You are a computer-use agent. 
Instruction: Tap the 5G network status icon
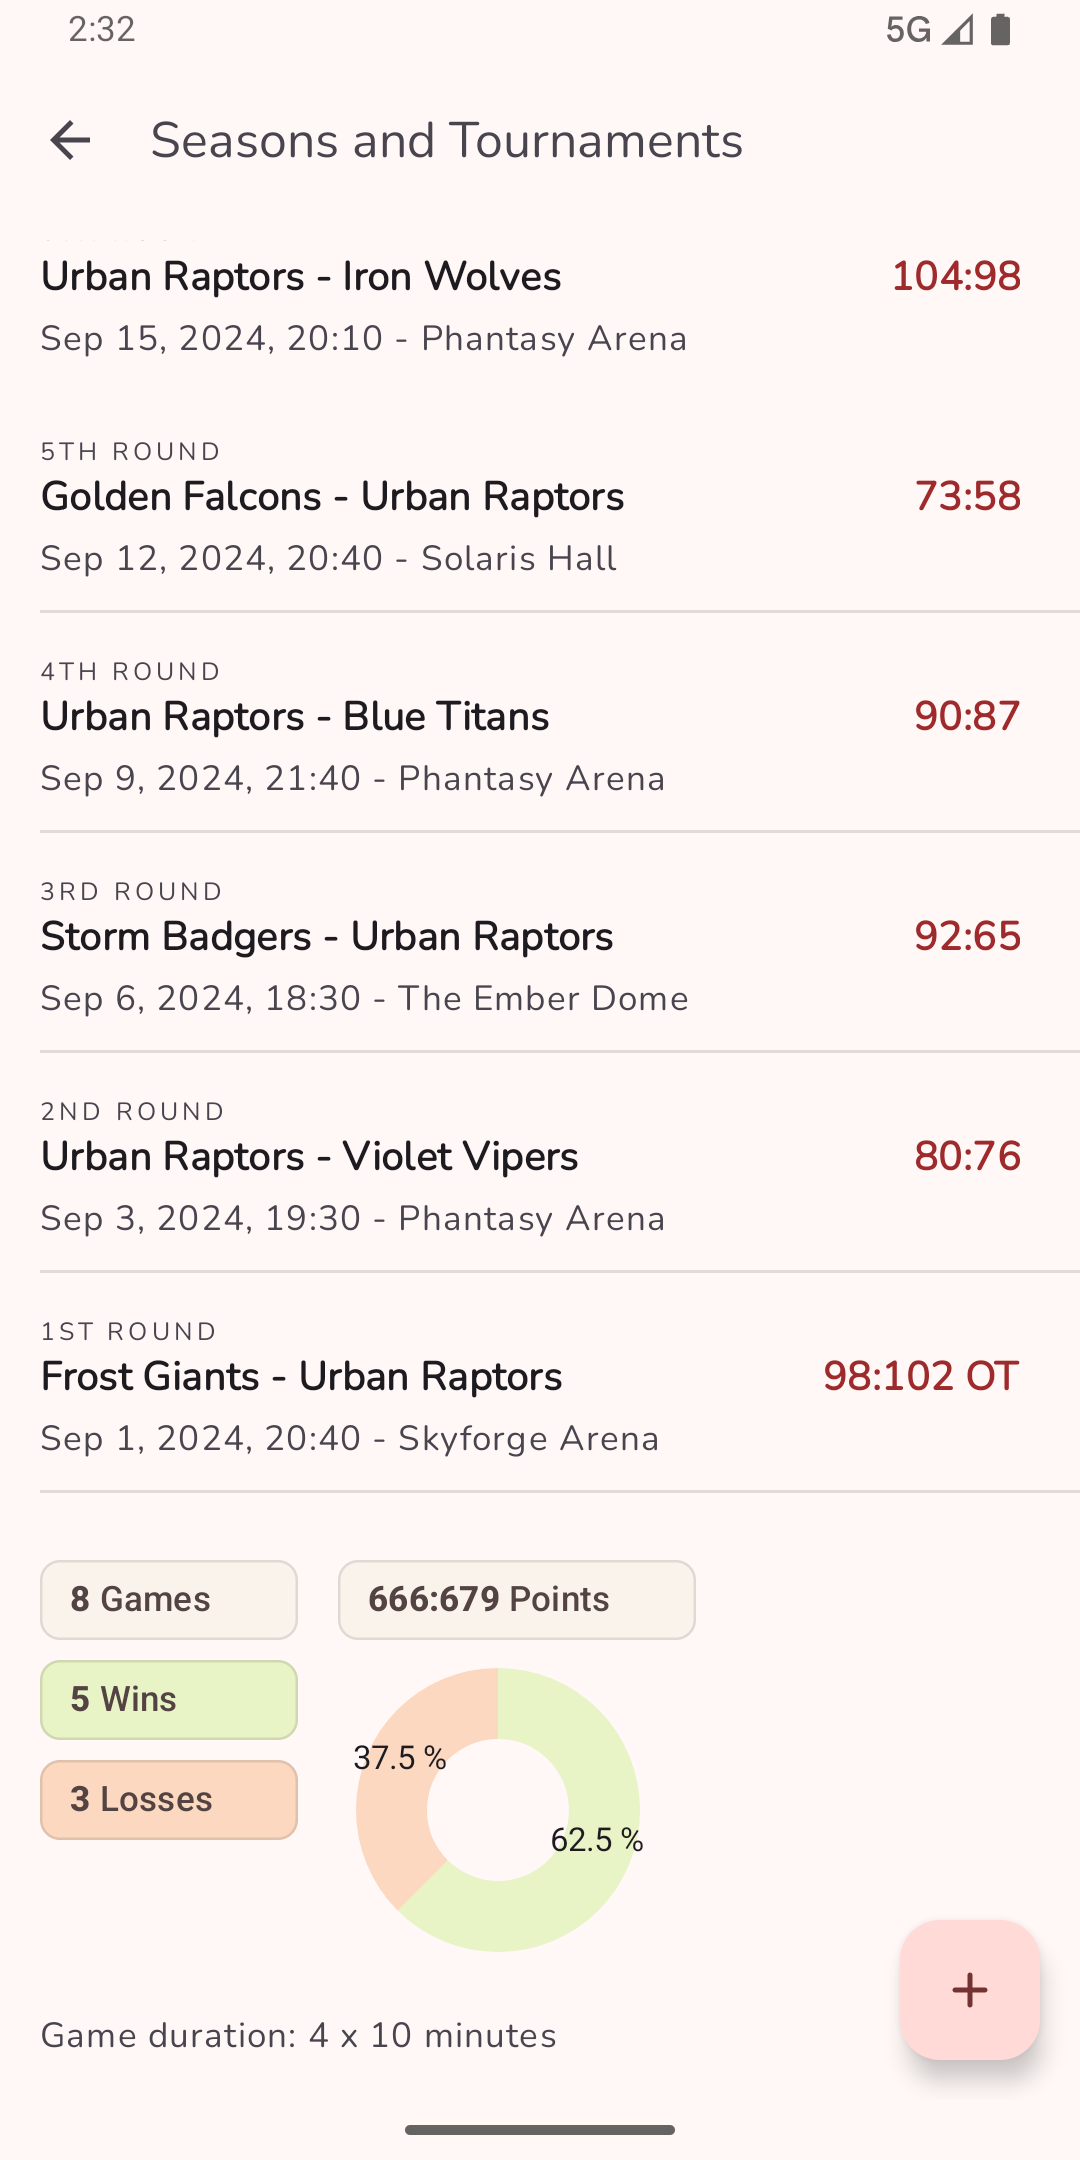coord(908,30)
